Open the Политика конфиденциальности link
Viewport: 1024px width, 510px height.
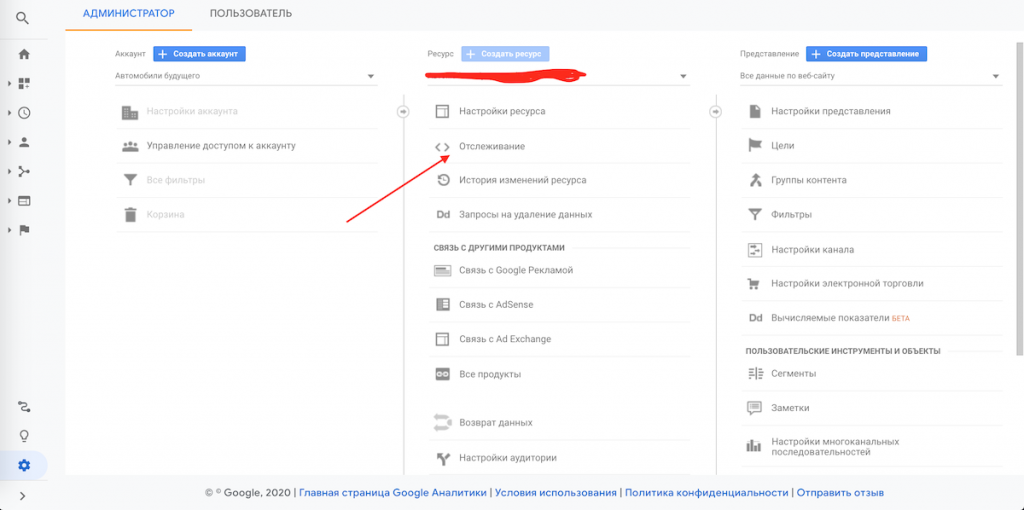706,492
